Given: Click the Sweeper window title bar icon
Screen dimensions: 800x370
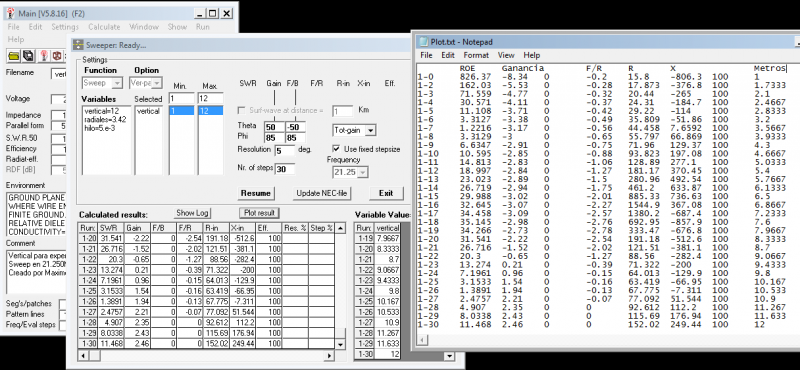Looking at the screenshot, I should (x=78, y=45).
